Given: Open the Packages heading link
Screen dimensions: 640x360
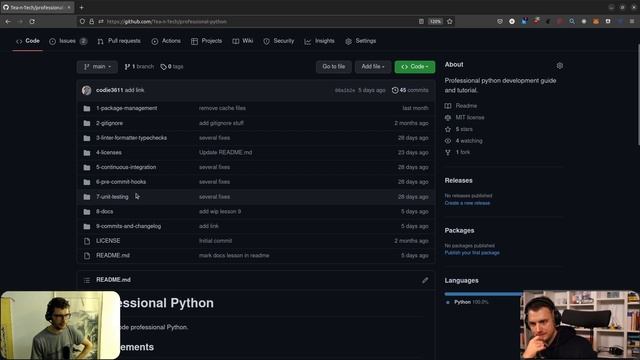Looking at the screenshot, I should (x=459, y=231).
